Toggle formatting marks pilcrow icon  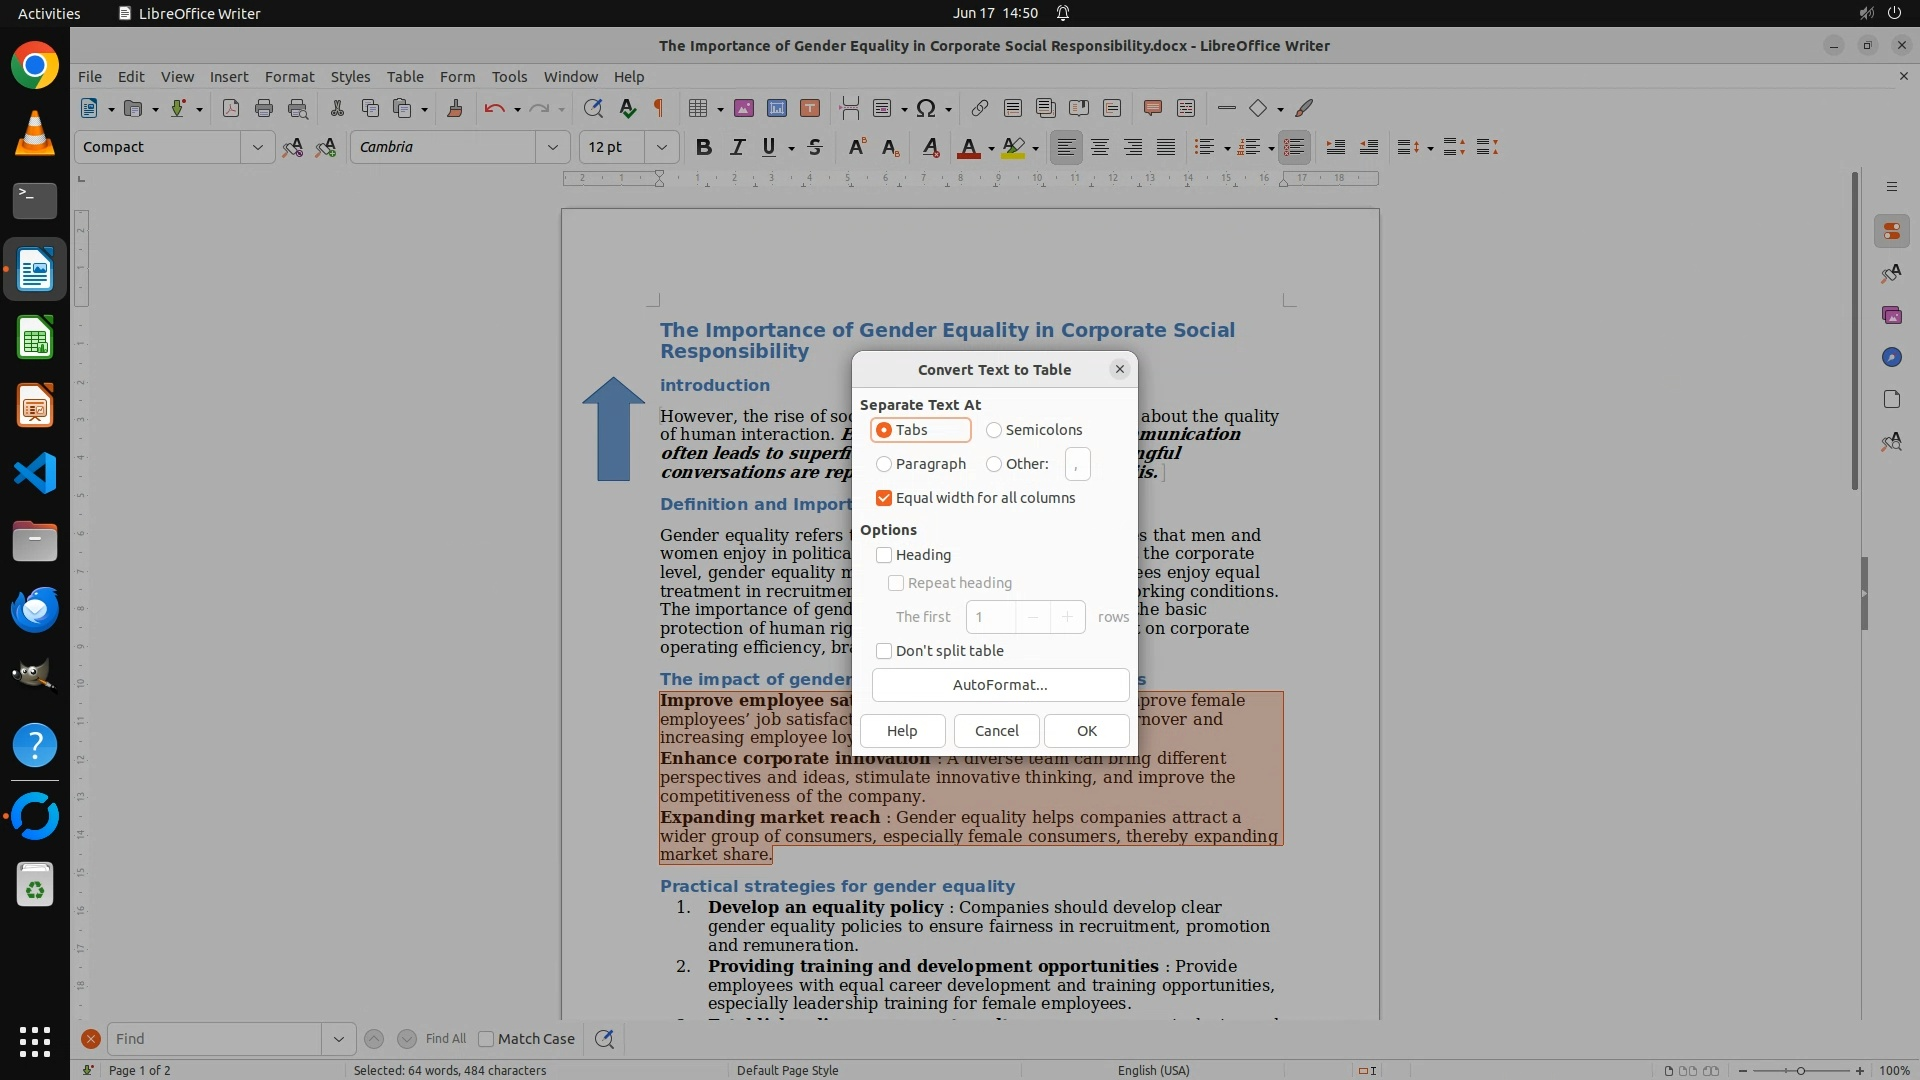click(x=659, y=108)
